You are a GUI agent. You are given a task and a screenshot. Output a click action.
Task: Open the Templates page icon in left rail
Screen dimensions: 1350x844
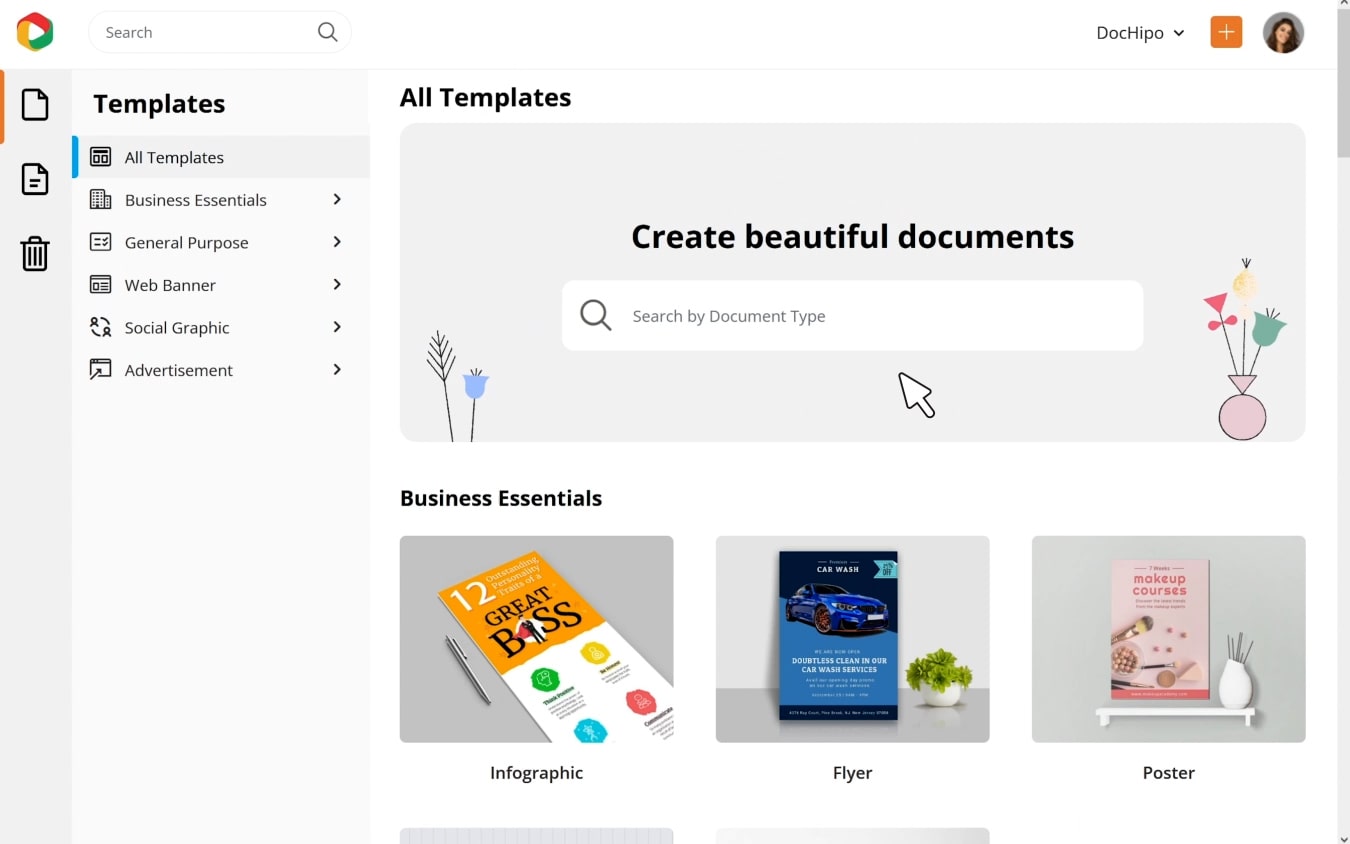point(35,105)
